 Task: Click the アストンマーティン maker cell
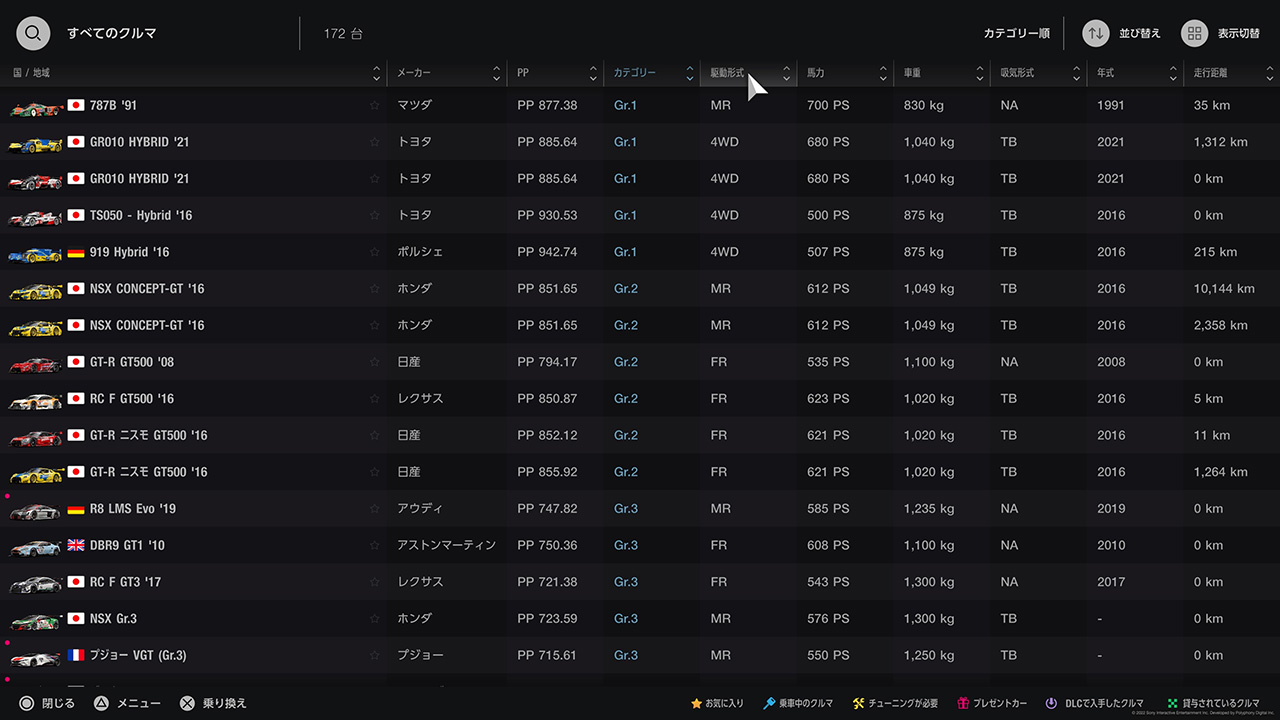[x=446, y=545]
